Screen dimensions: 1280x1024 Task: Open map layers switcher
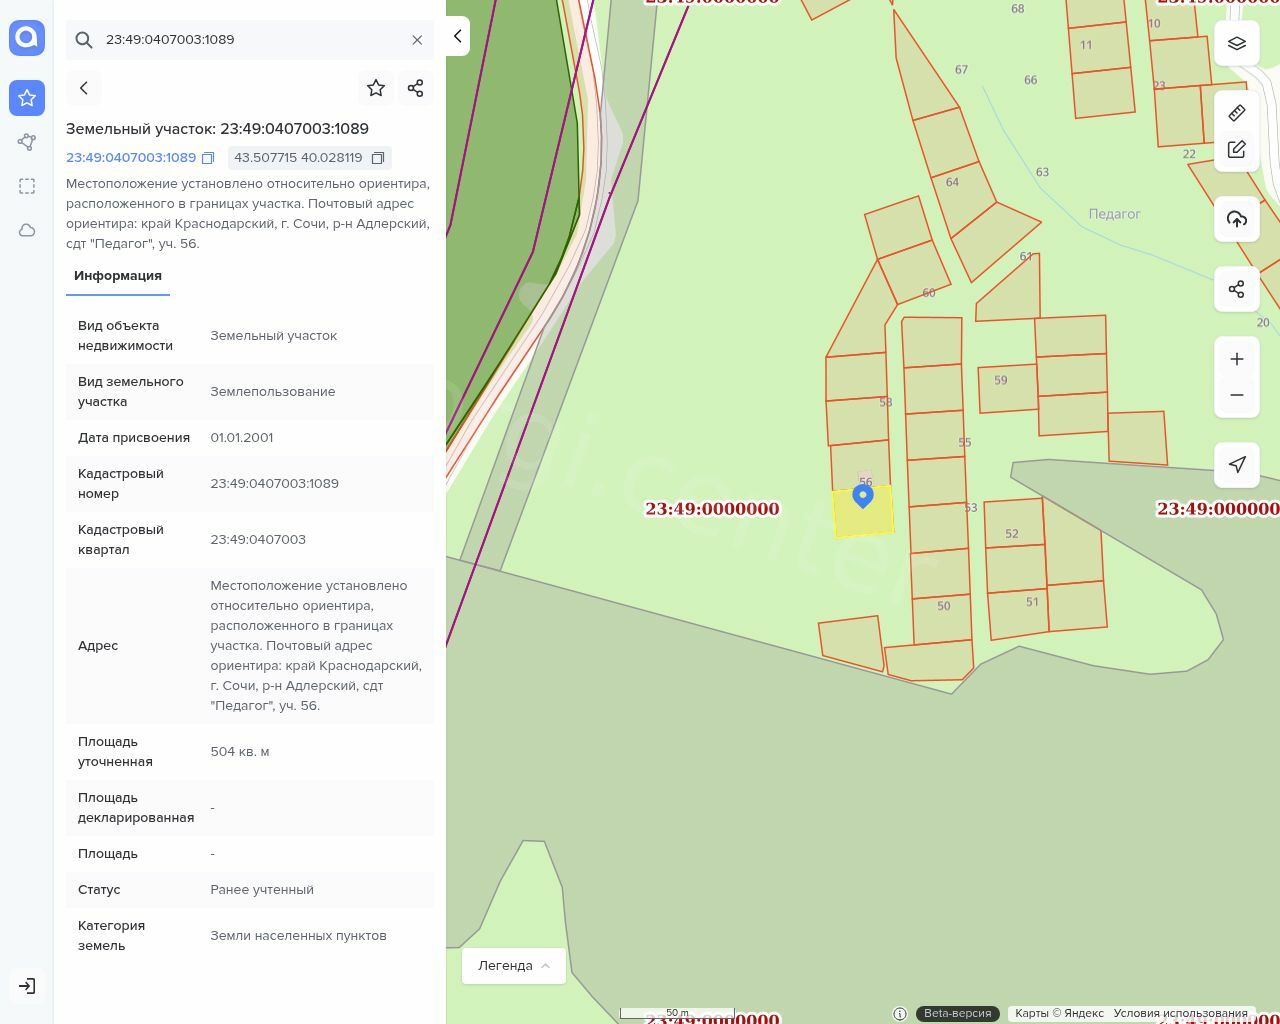(1237, 43)
